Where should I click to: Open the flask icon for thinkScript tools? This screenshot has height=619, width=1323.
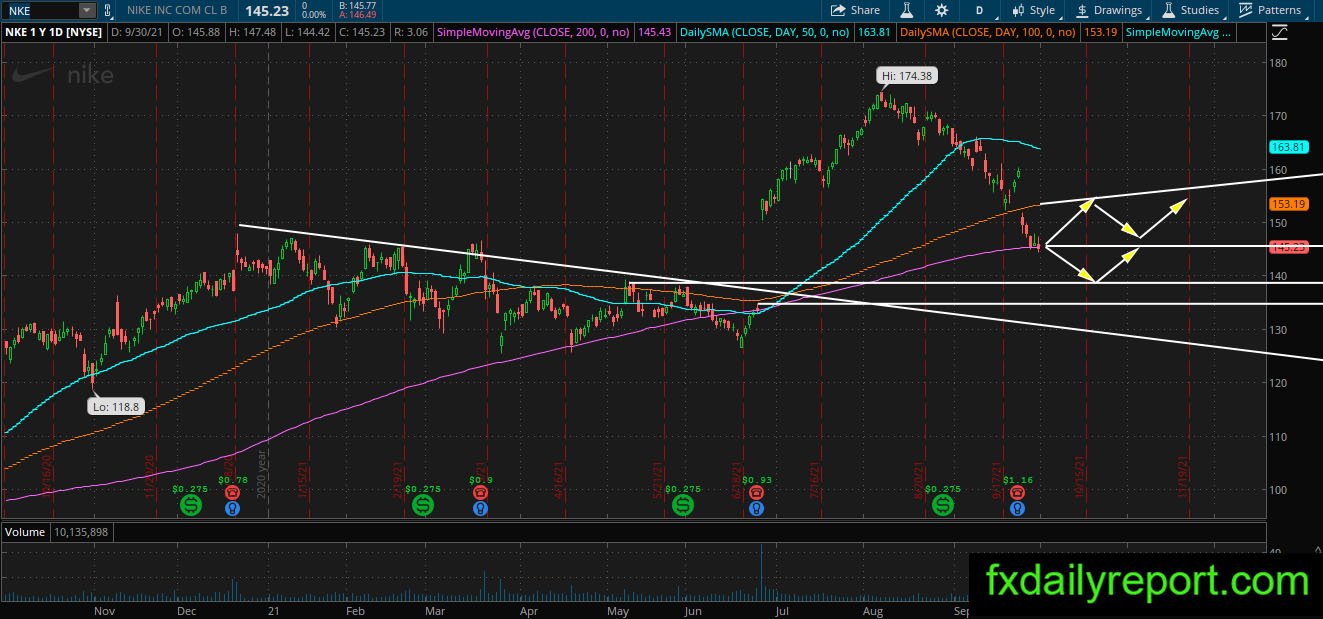(908, 10)
